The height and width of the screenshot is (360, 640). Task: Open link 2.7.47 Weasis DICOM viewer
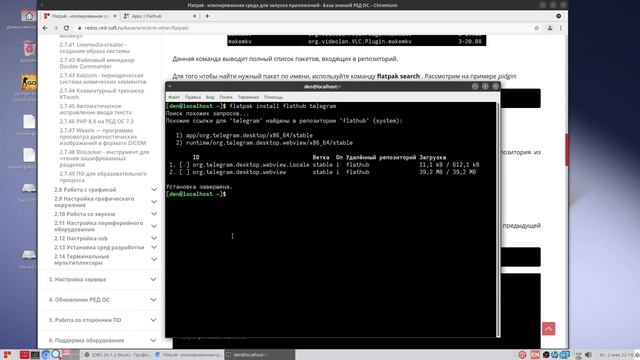click(x=102, y=137)
